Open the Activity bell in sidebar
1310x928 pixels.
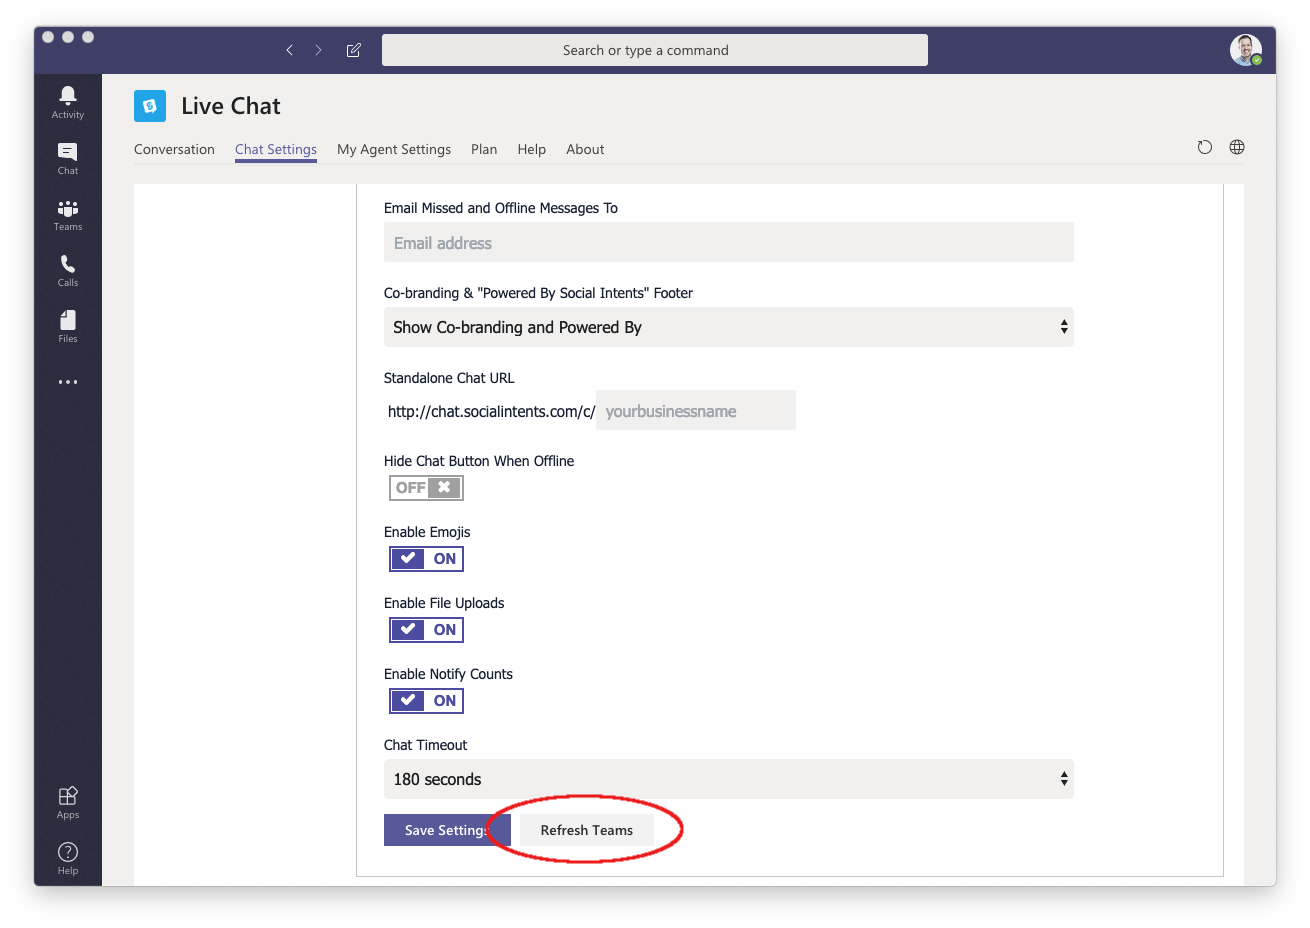[x=68, y=101]
